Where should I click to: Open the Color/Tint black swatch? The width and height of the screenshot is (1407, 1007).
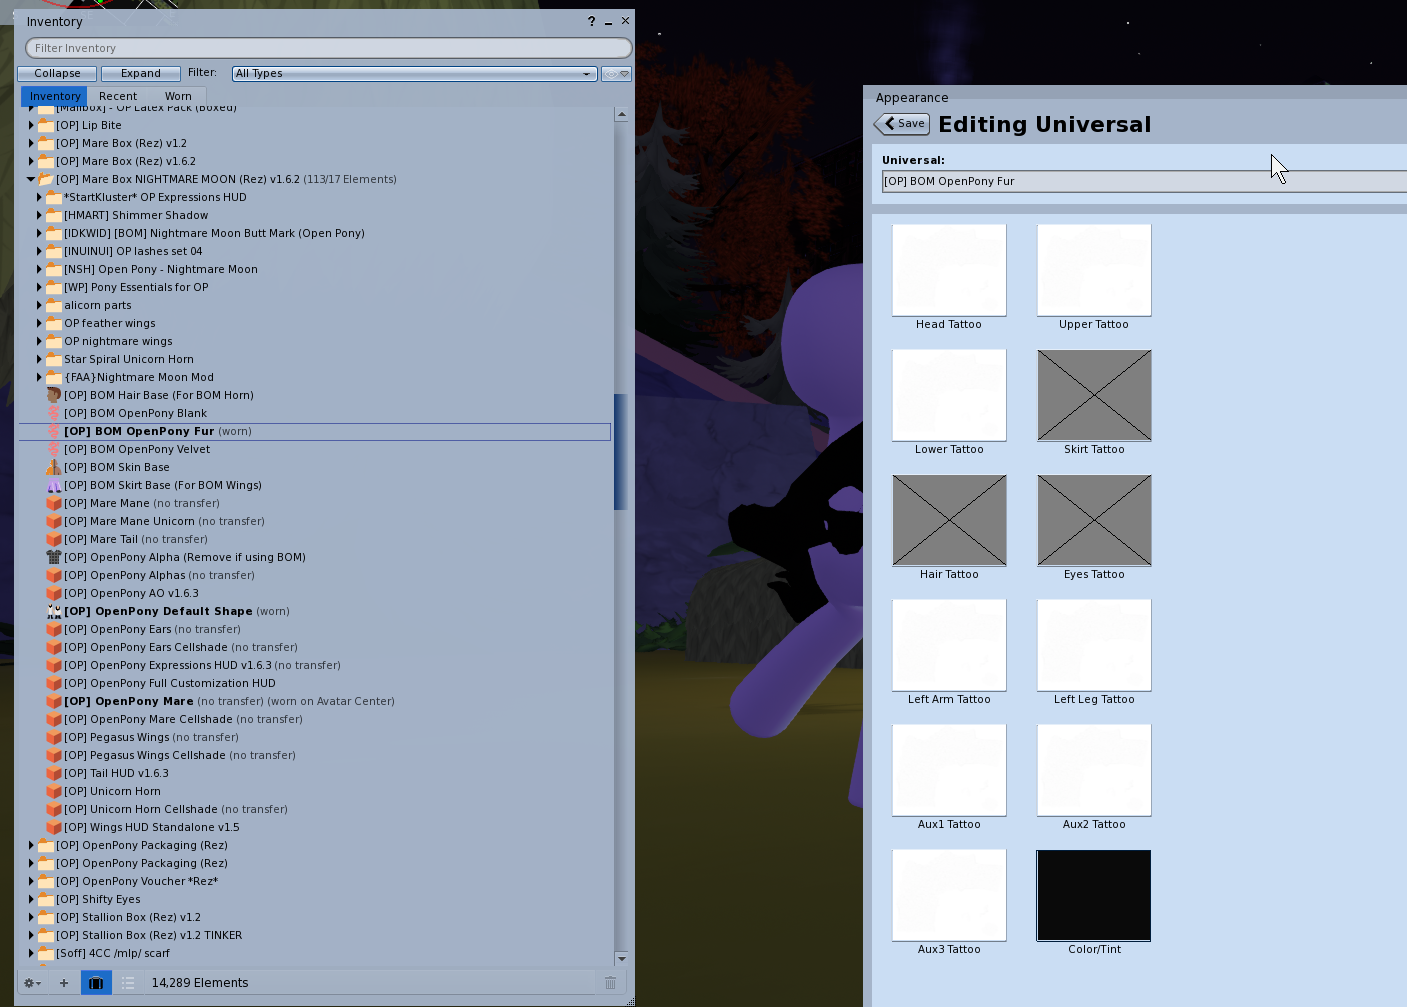(x=1094, y=895)
